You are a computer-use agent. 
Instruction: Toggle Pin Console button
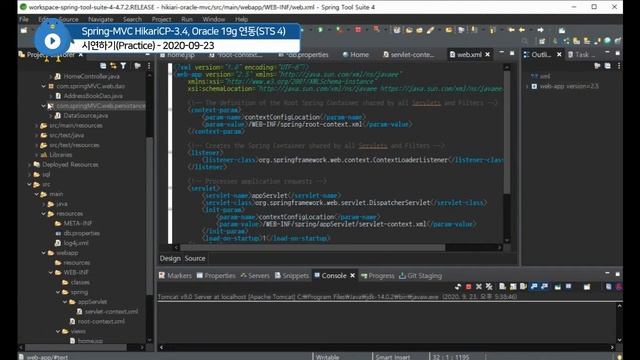coord(557,287)
